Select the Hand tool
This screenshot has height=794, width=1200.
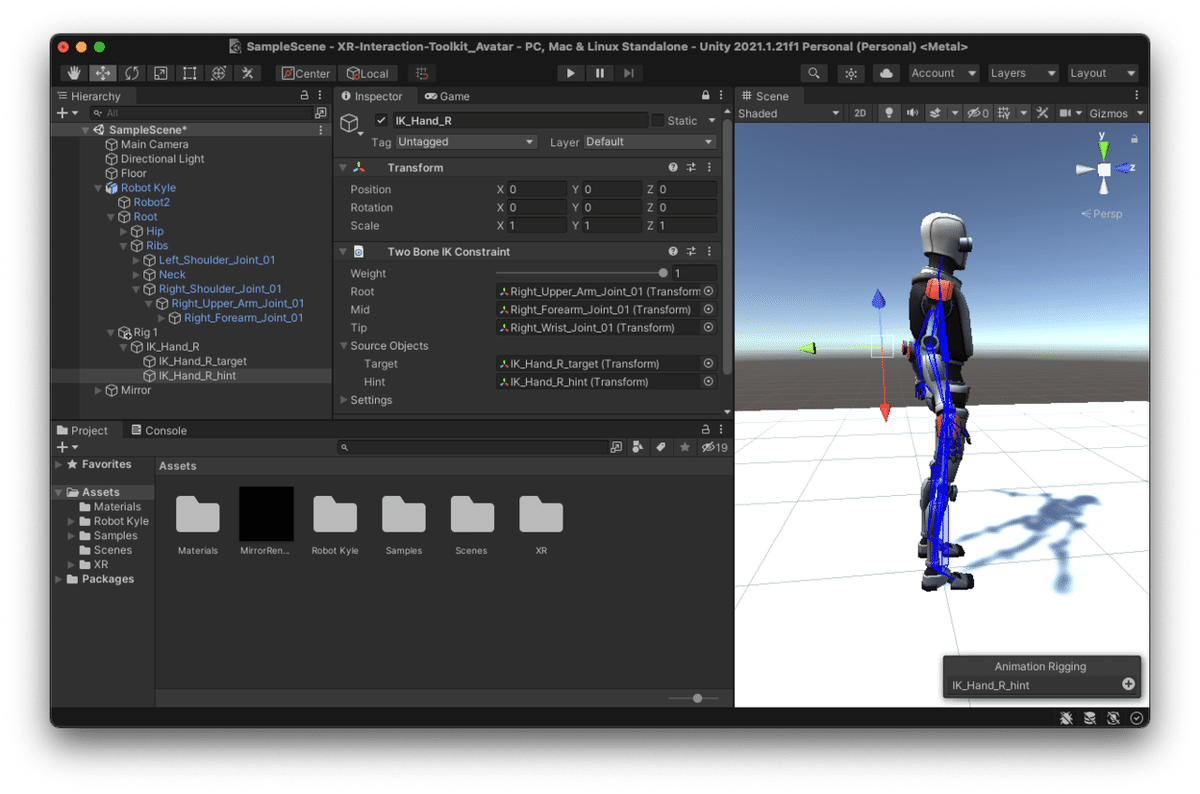coord(74,73)
